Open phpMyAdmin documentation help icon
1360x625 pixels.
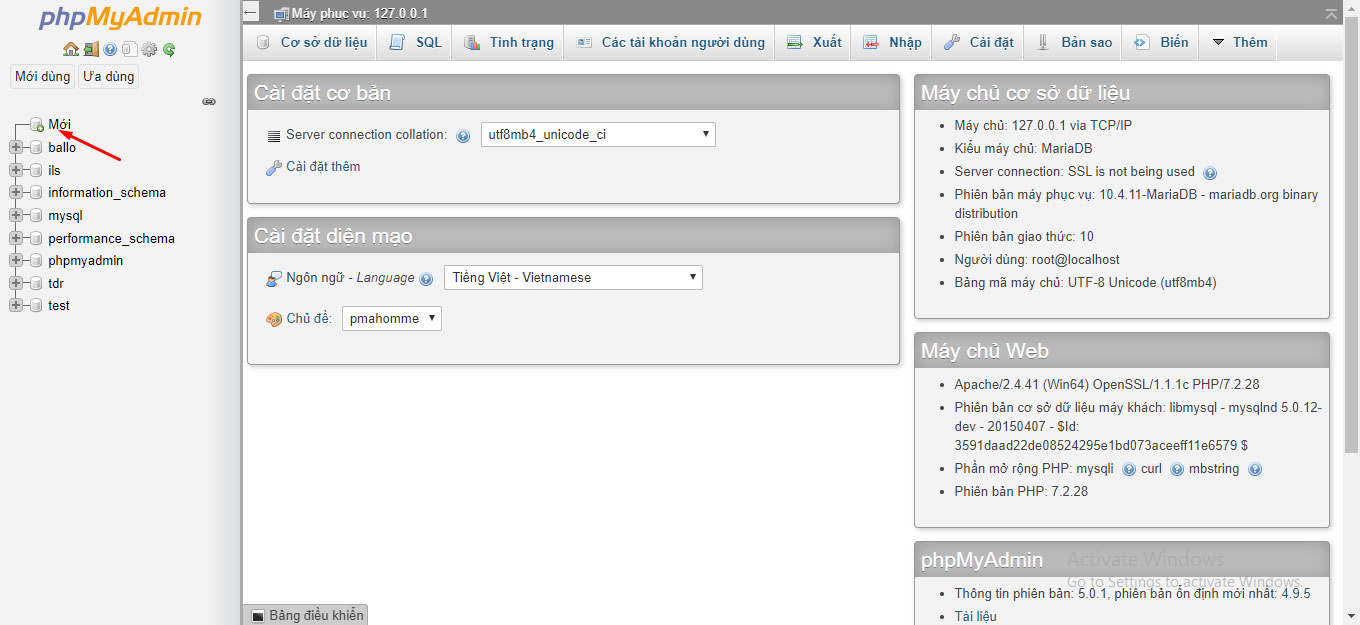110,49
